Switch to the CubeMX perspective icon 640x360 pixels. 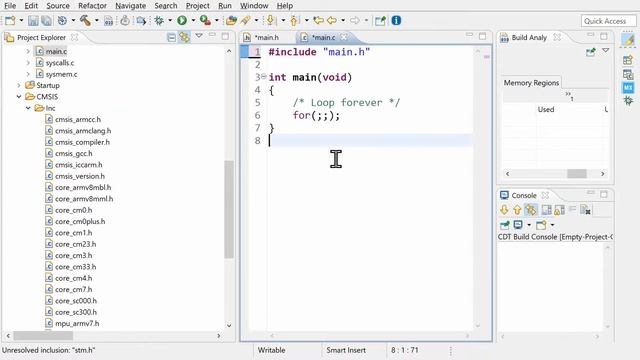point(628,87)
